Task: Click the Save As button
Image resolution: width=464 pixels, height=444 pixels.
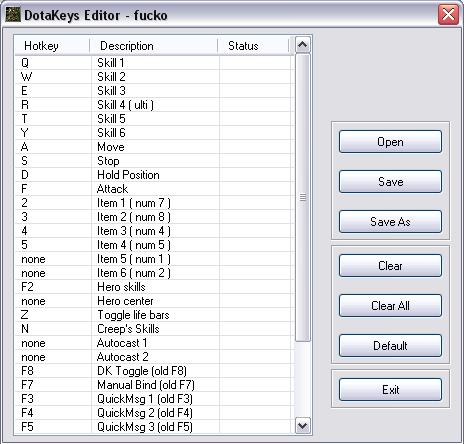Action: (x=390, y=222)
